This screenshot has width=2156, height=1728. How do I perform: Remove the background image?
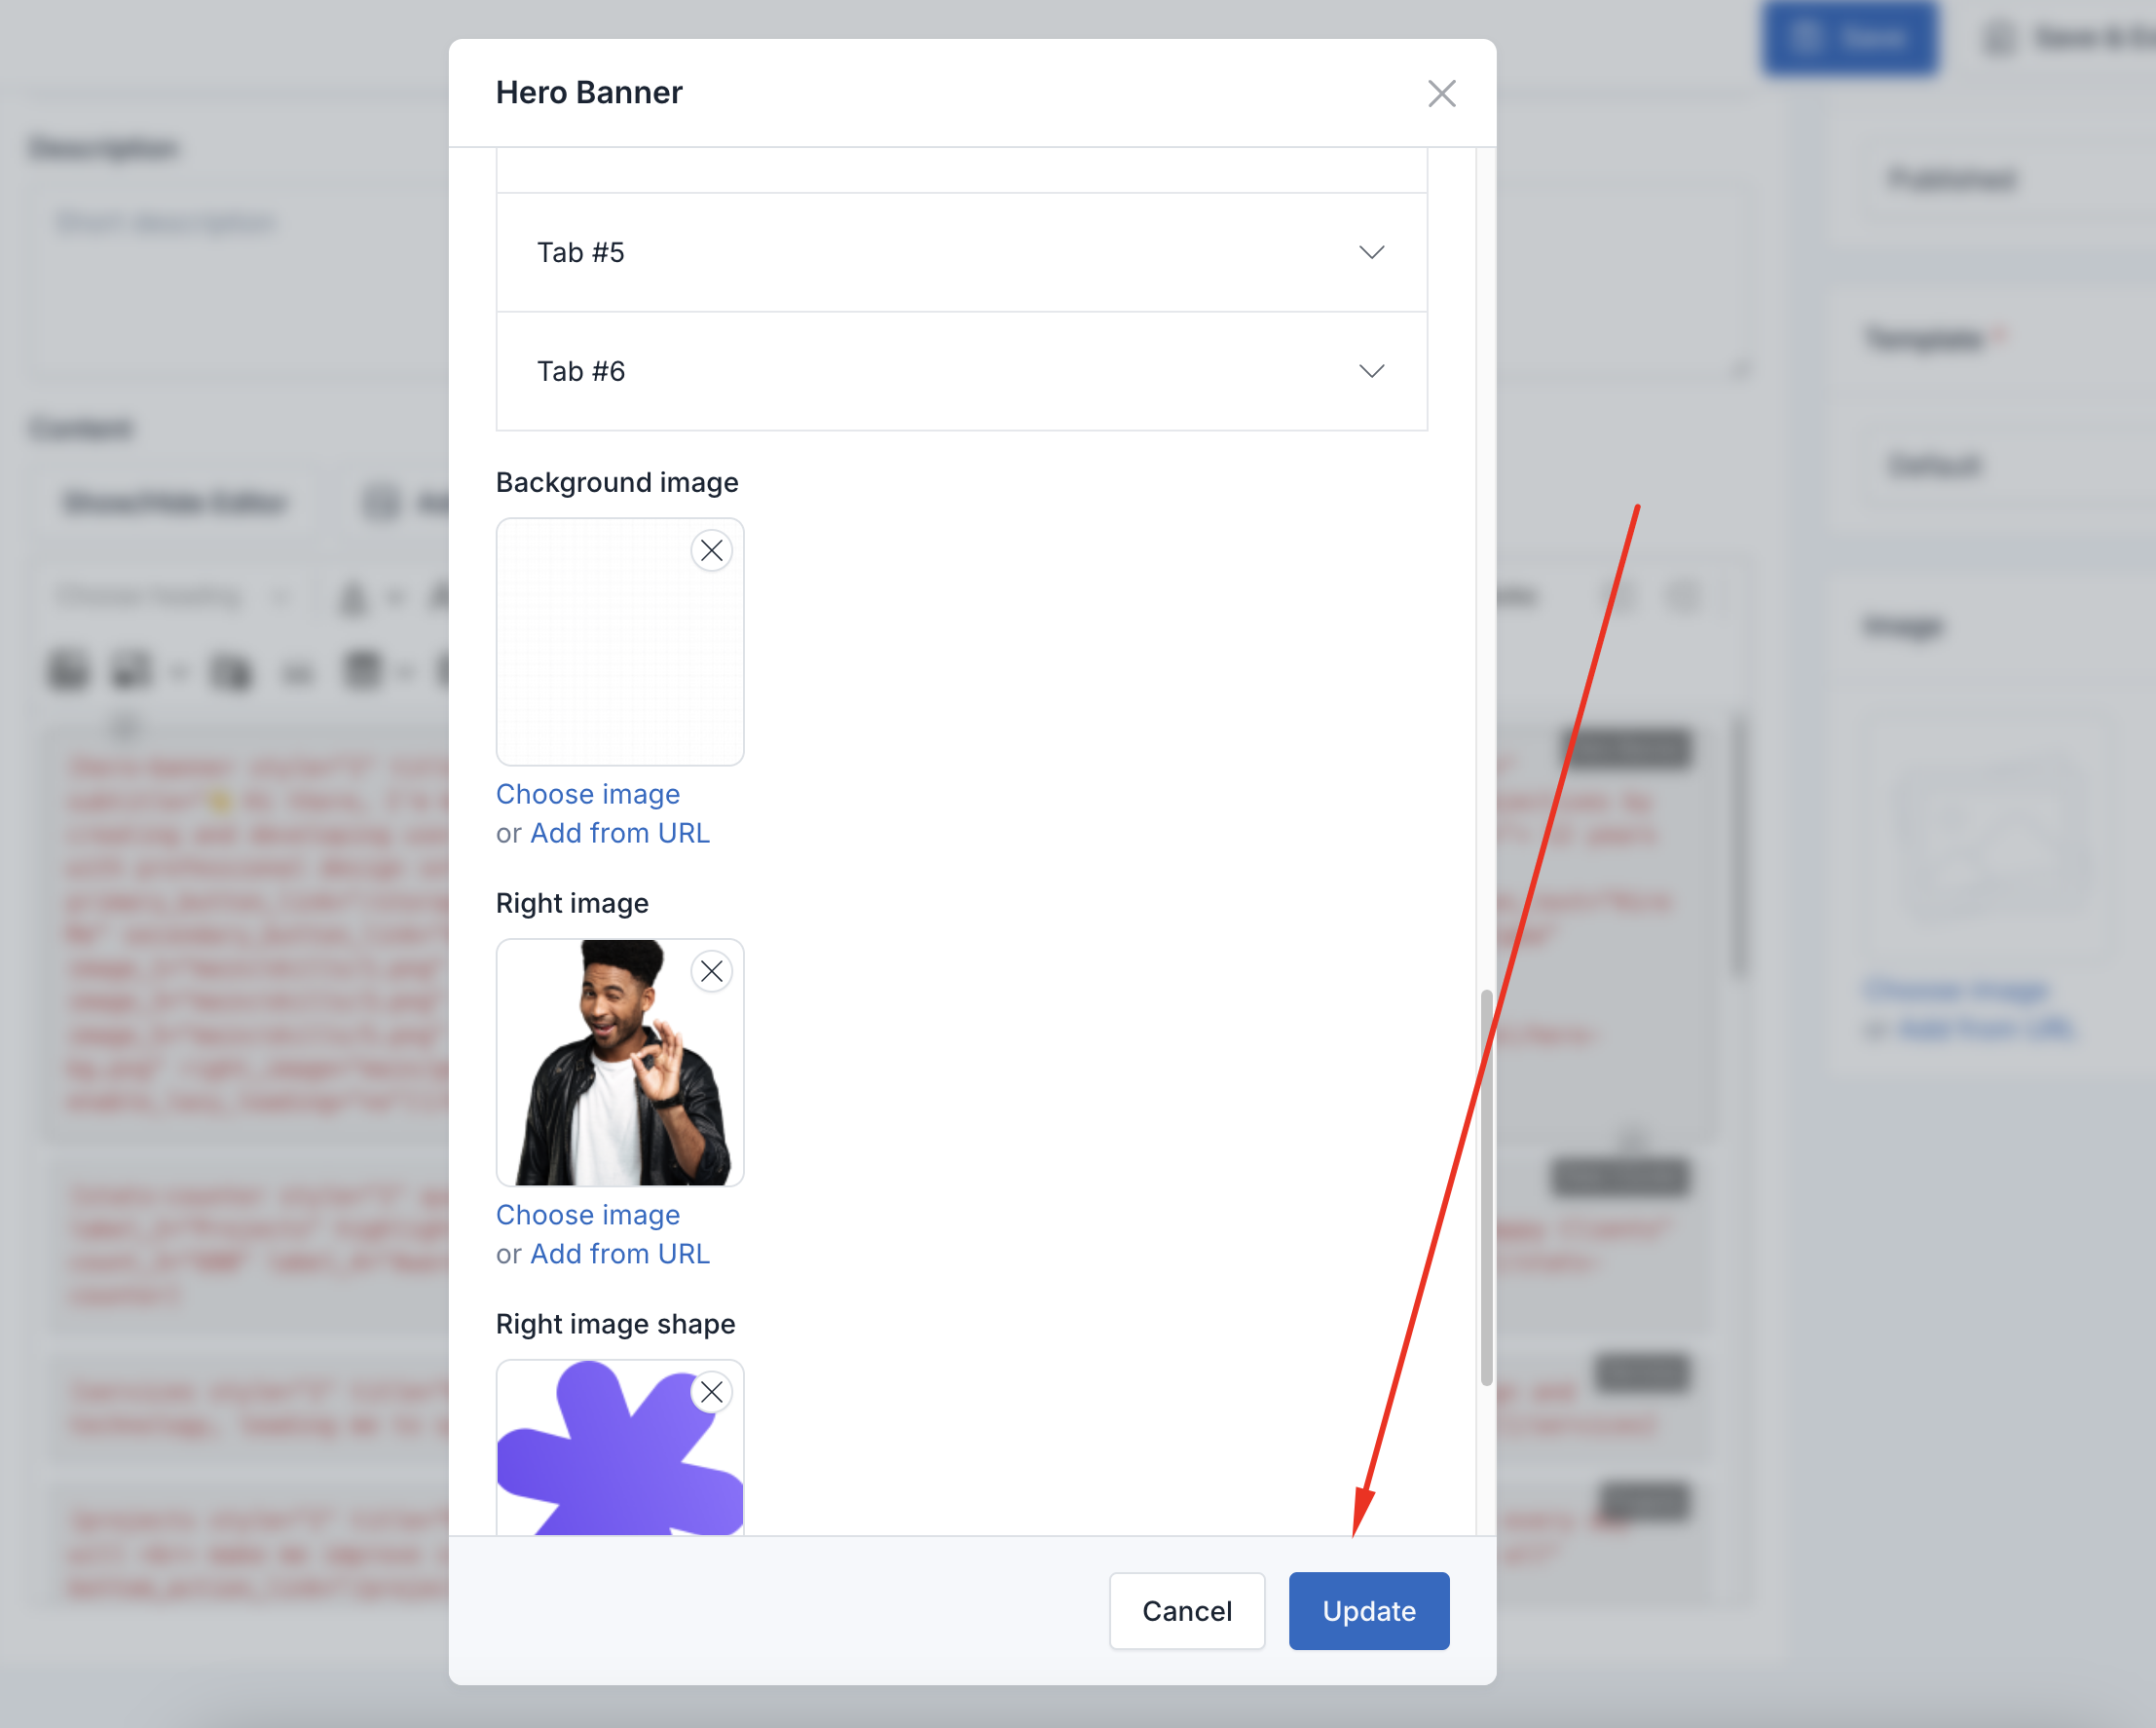pos(711,550)
